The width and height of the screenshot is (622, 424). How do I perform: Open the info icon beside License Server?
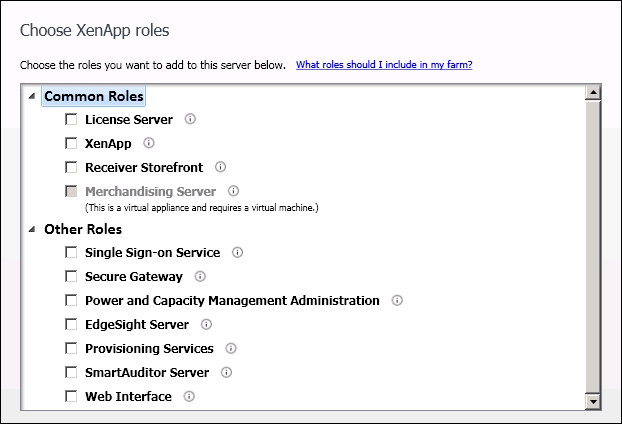click(190, 119)
